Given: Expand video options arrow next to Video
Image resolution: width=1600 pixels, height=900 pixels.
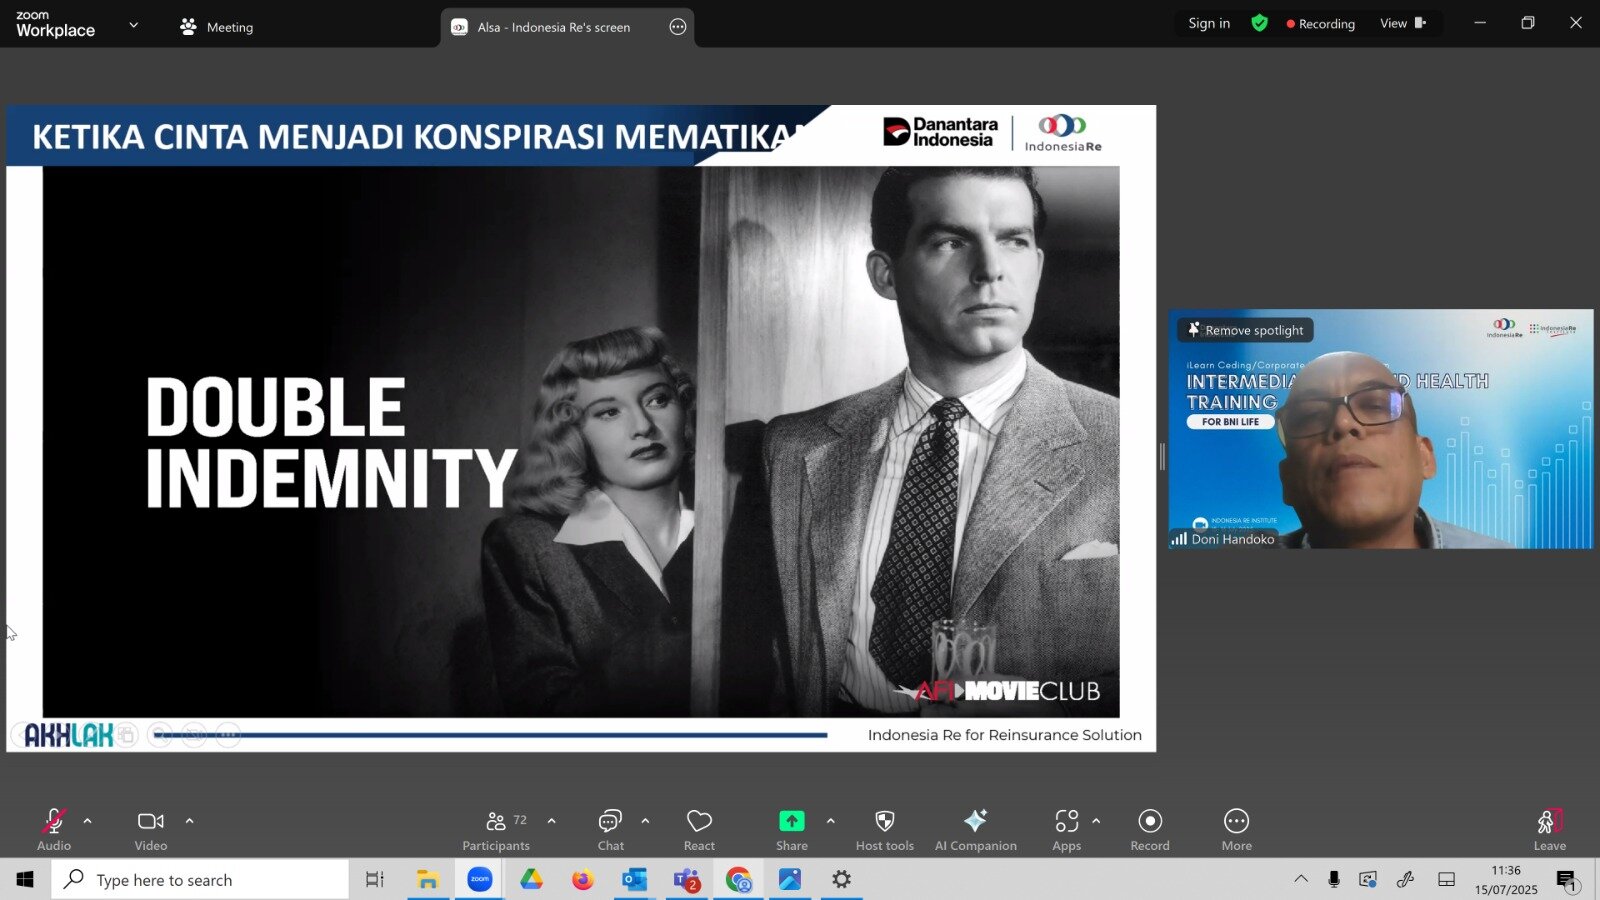Looking at the screenshot, I should pyautogui.click(x=189, y=821).
